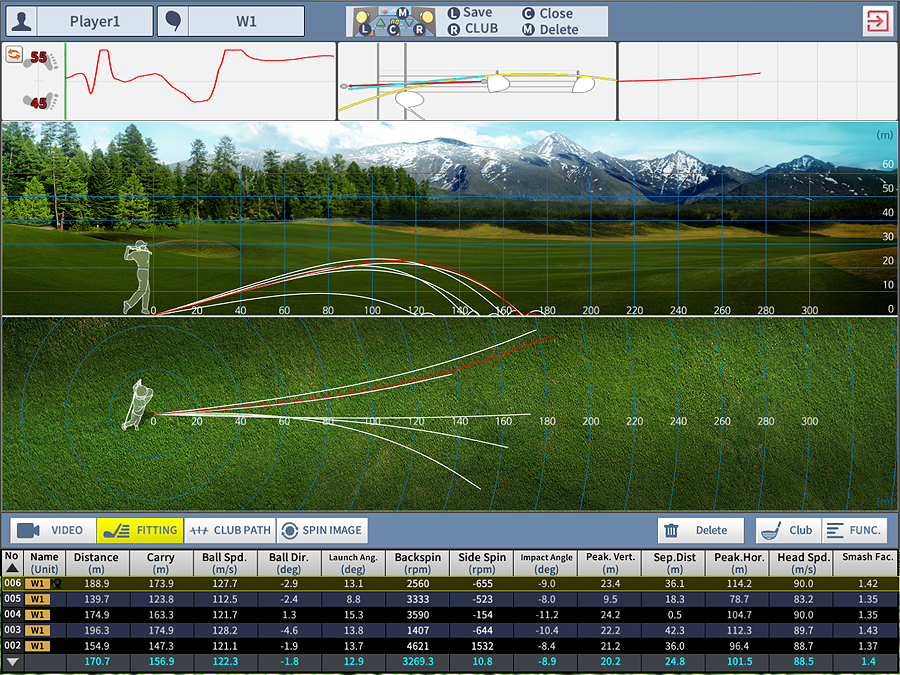Click the Carry column header
The width and height of the screenshot is (900, 675).
point(160,563)
